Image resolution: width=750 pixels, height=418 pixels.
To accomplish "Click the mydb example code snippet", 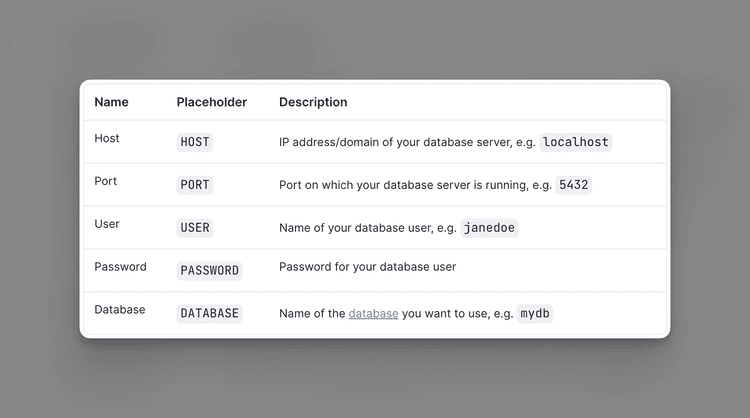I will click(535, 313).
